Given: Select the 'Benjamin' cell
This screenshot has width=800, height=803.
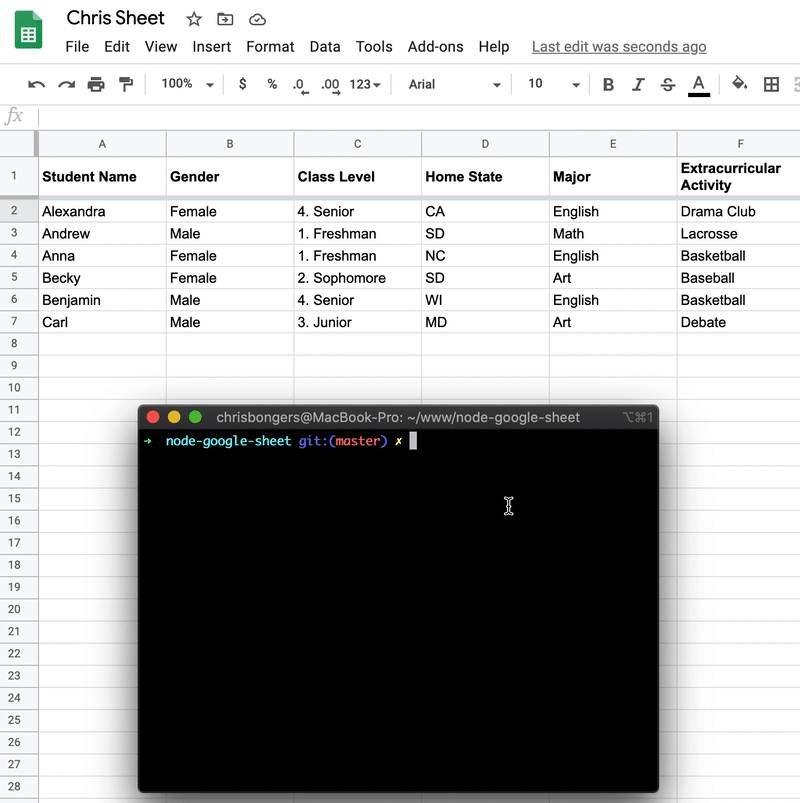Looking at the screenshot, I should coord(102,300).
